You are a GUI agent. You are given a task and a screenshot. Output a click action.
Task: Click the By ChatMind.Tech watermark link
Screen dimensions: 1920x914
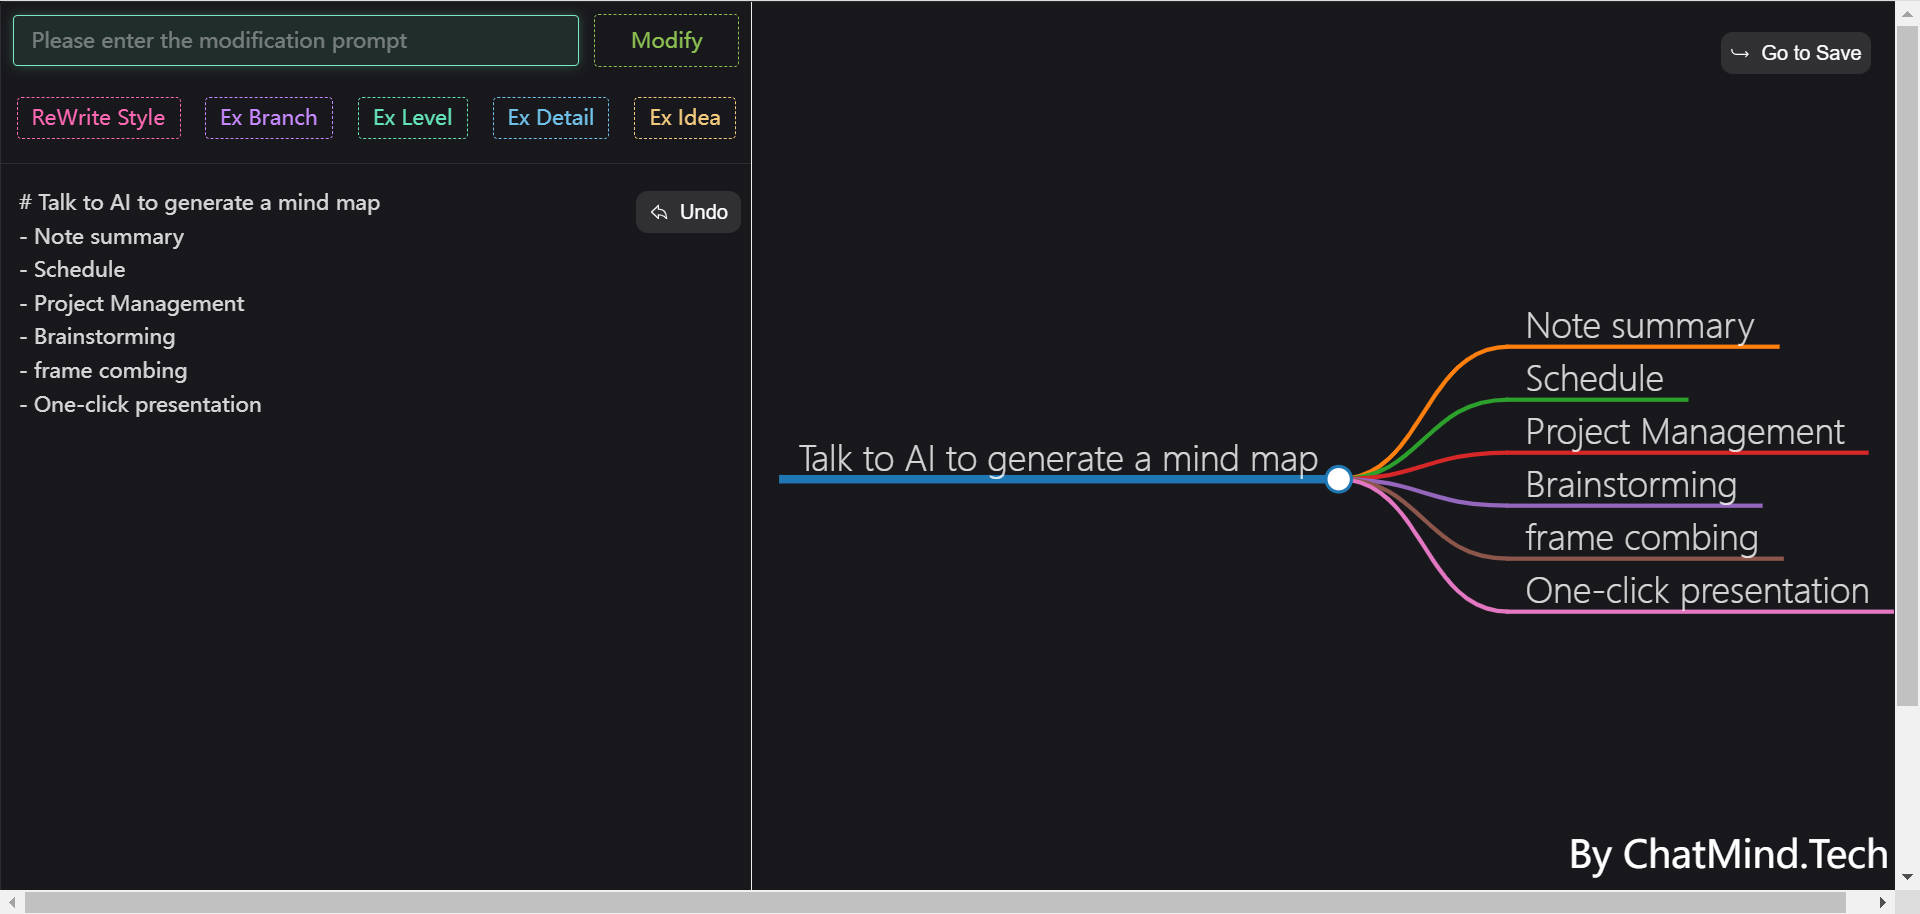[1728, 853]
